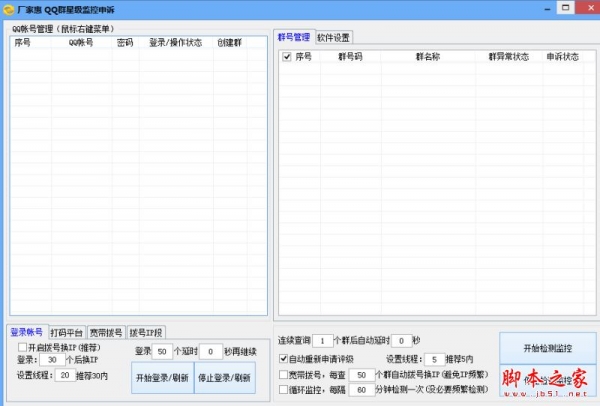The height and width of the screenshot is (406, 600).
Task: Click the QQ帐号 column header
Action: (82, 42)
